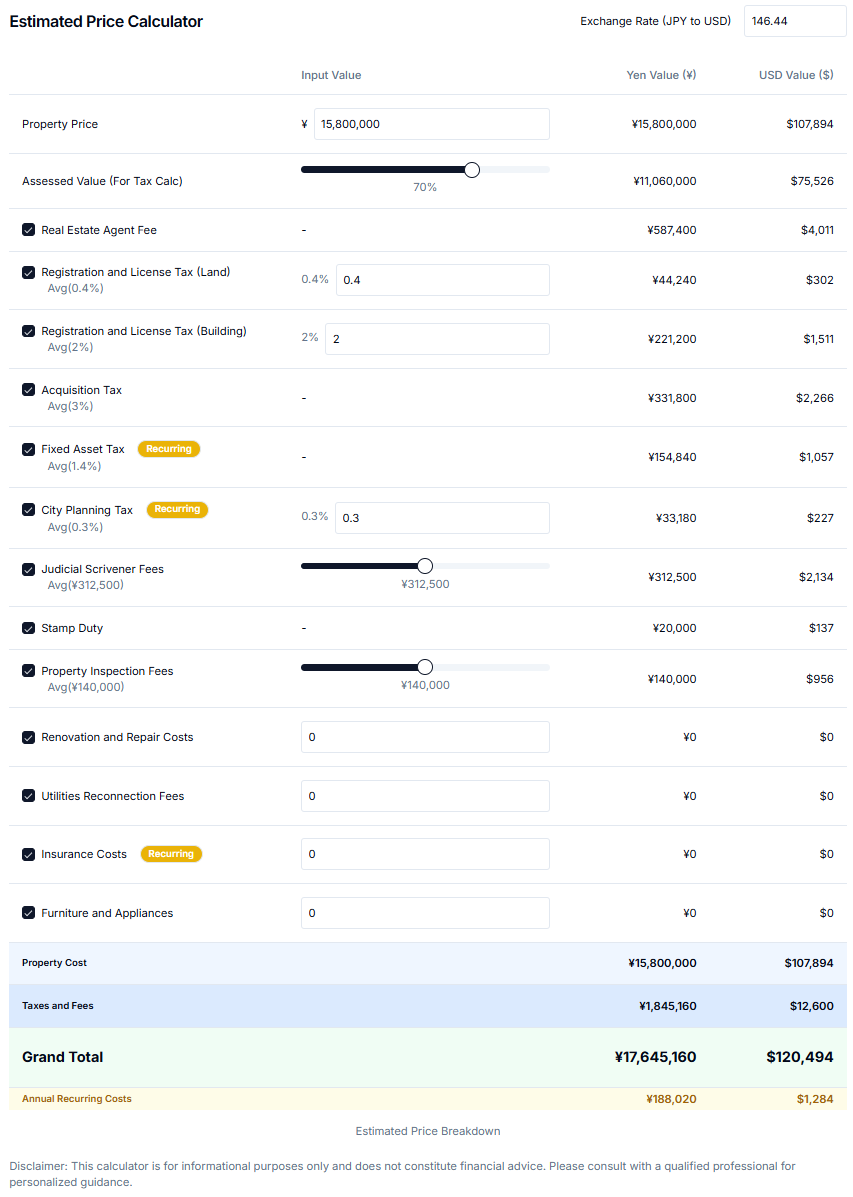Click the Assessed Value slider handle
The width and height of the screenshot is (853, 1197).
pyautogui.click(x=472, y=169)
